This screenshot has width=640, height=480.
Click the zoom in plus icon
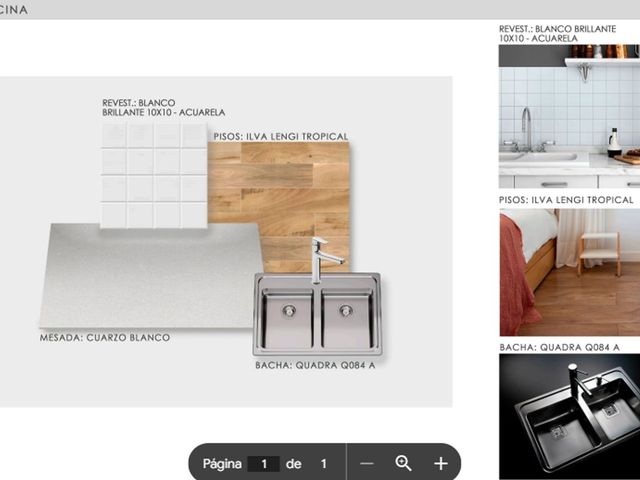coord(441,464)
